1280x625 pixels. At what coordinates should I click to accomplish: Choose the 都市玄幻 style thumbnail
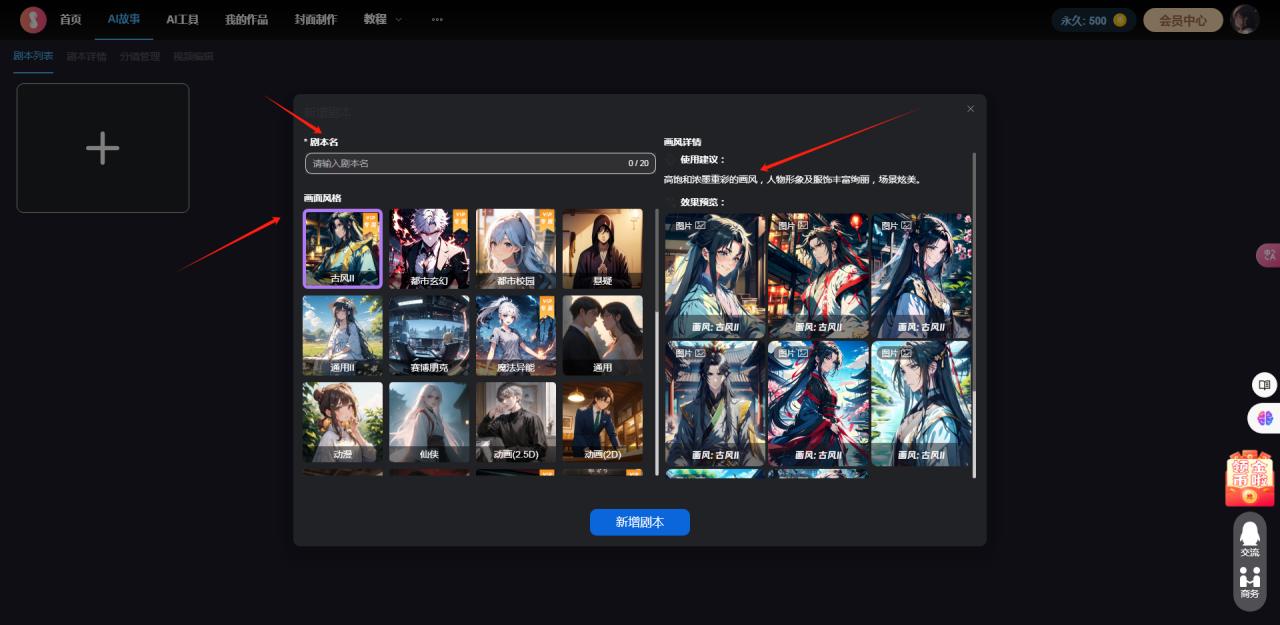(x=429, y=248)
